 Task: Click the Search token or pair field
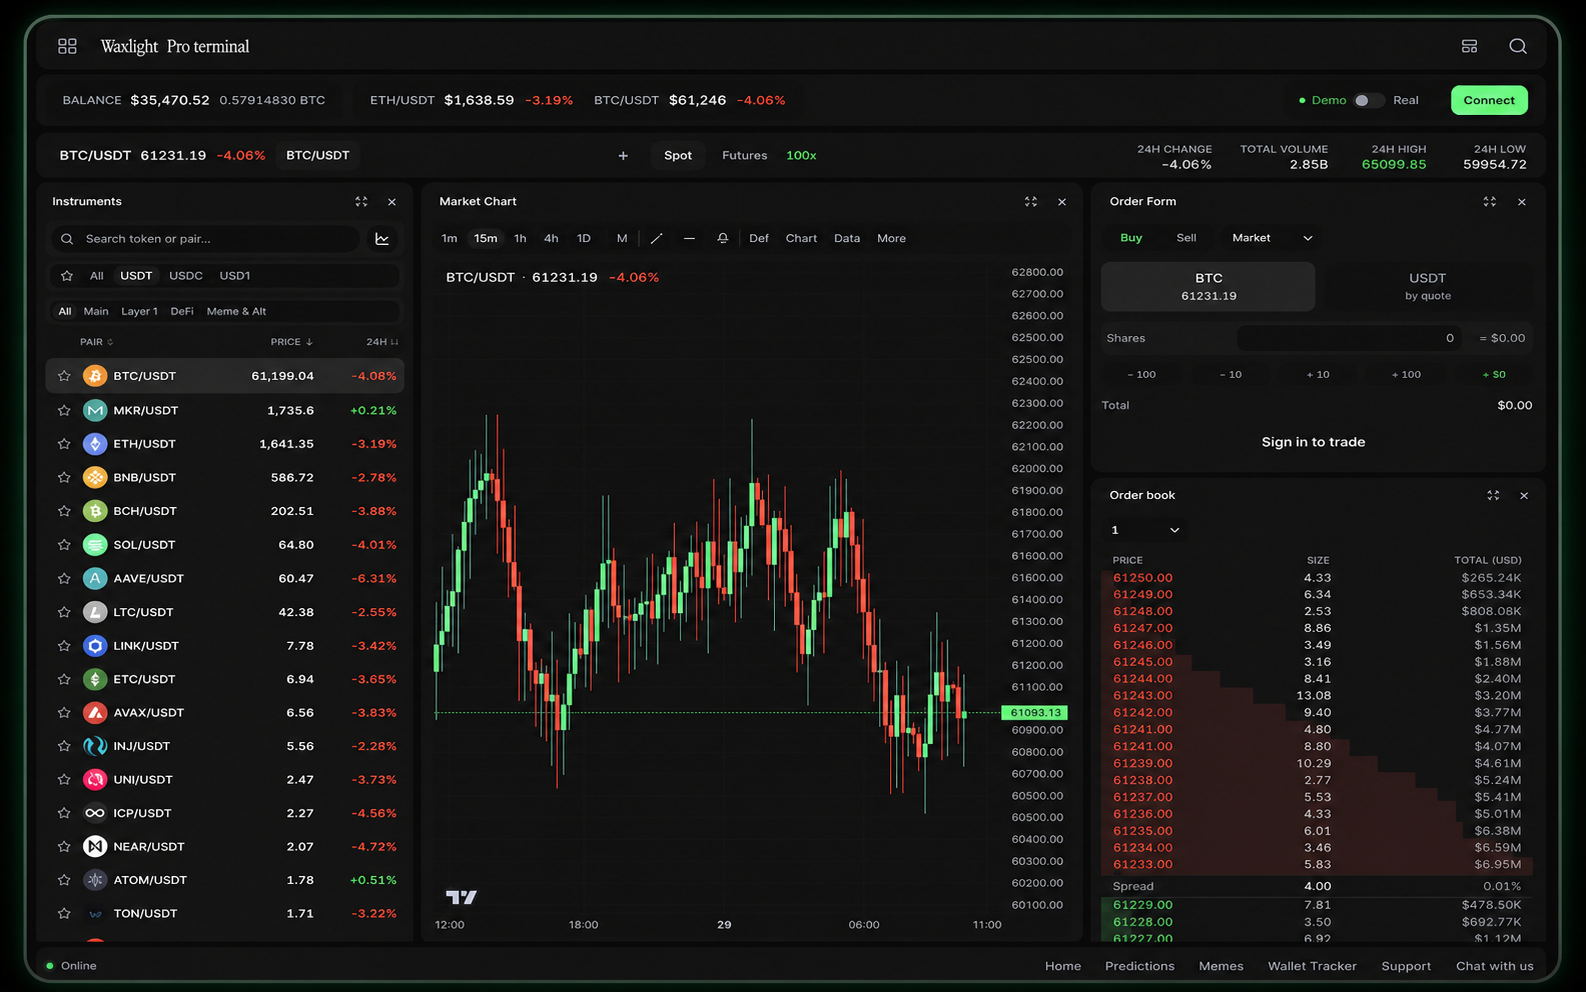coord(205,239)
